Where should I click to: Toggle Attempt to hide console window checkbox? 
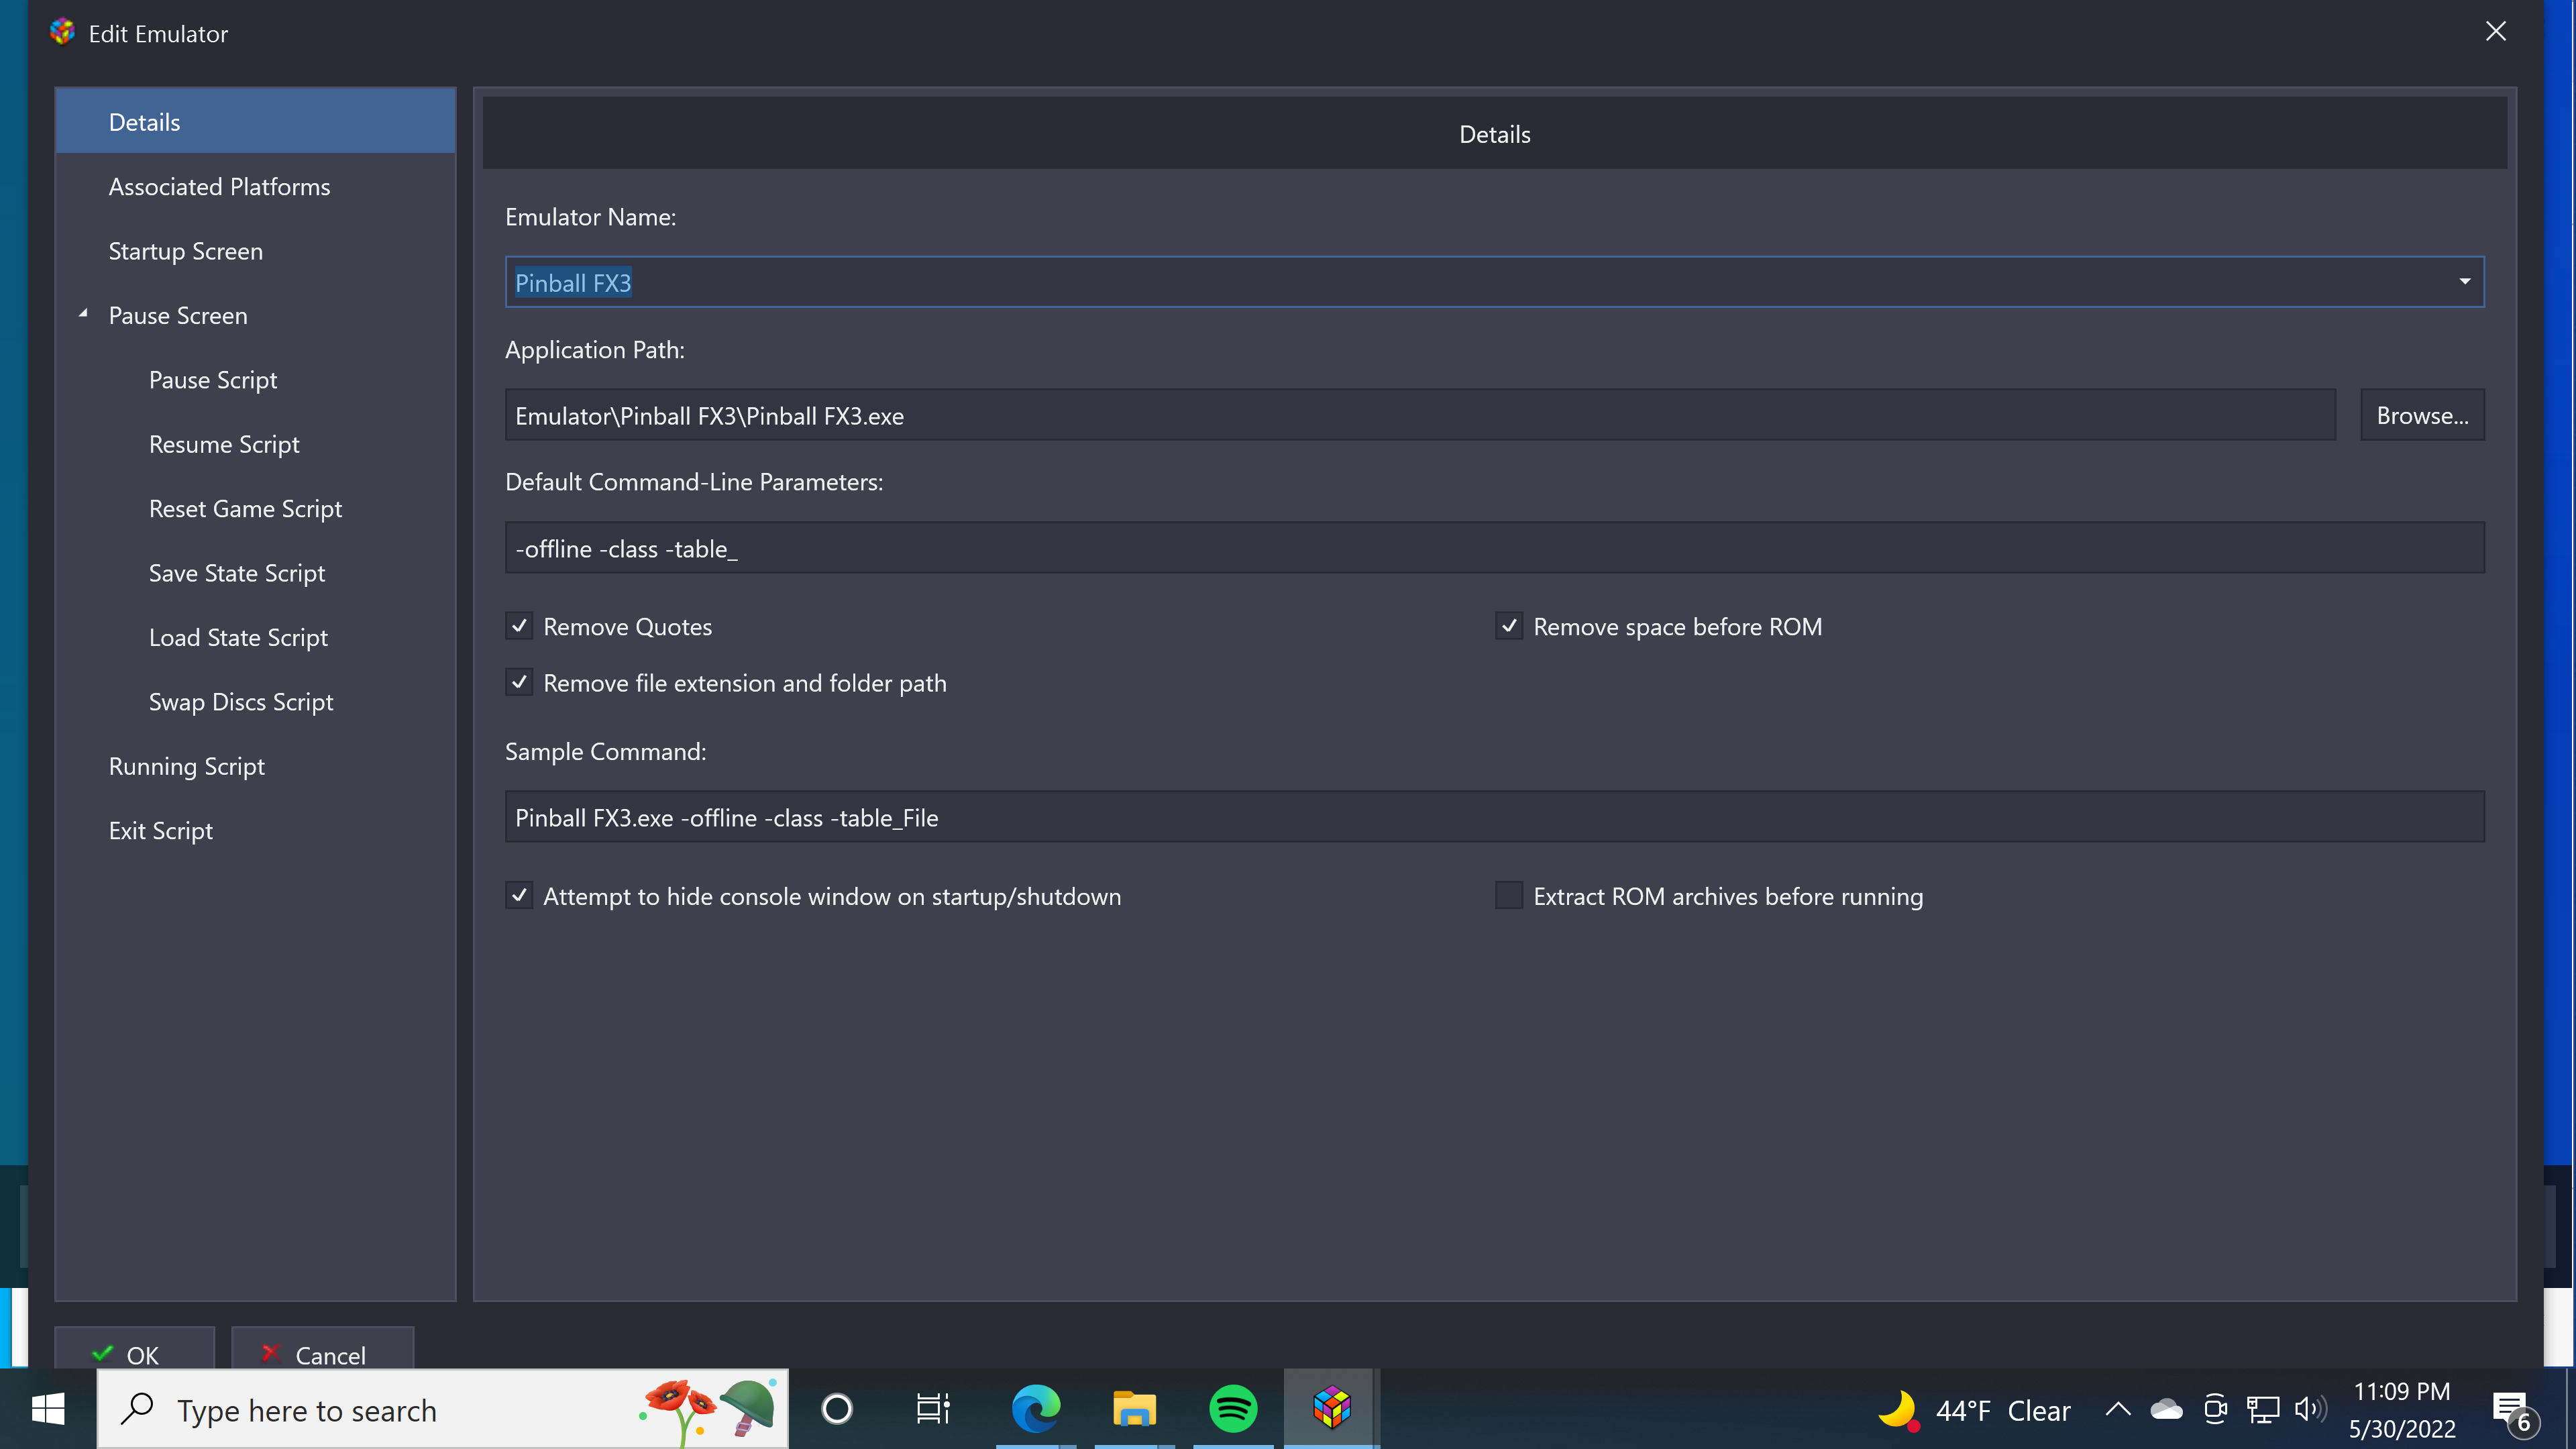pos(519,895)
